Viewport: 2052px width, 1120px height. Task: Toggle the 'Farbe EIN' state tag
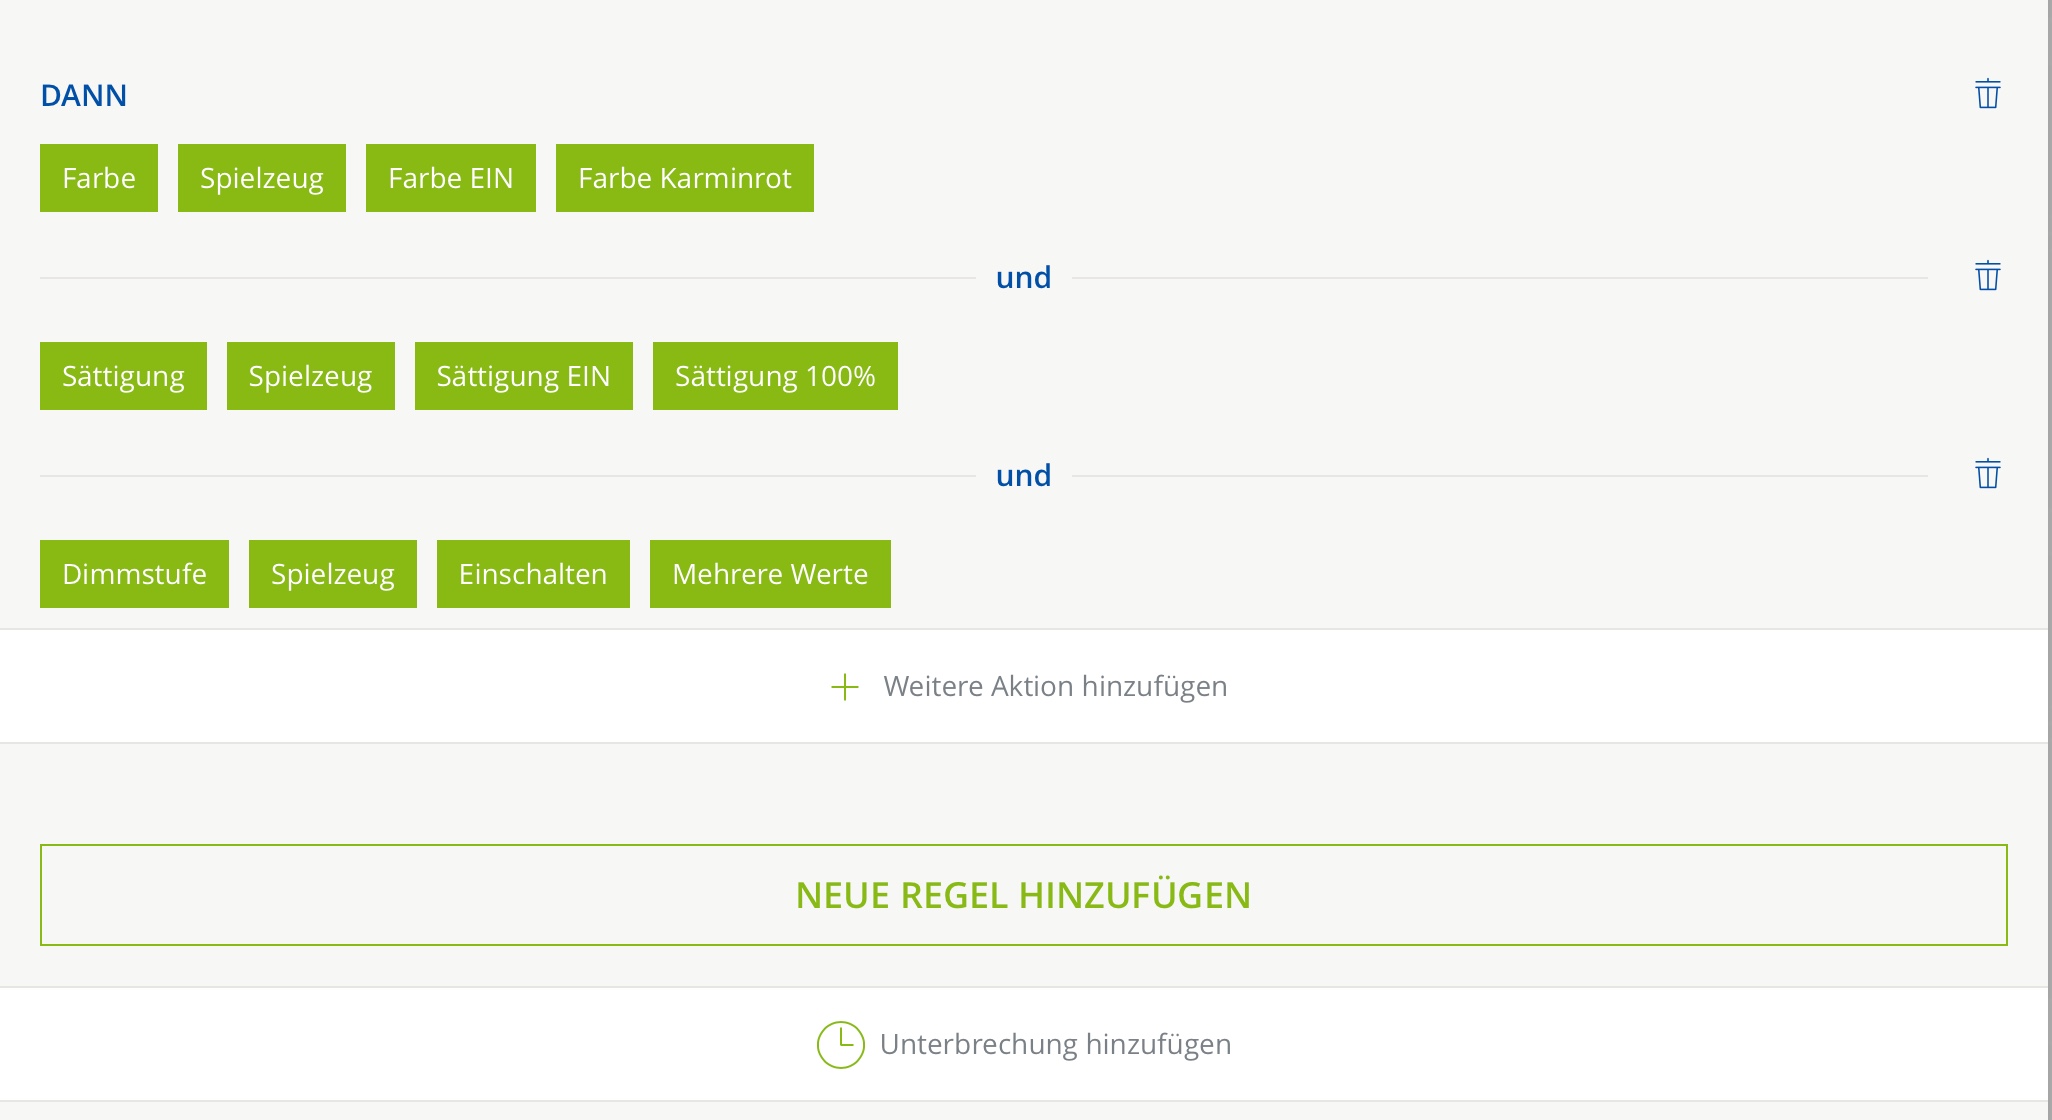point(450,178)
